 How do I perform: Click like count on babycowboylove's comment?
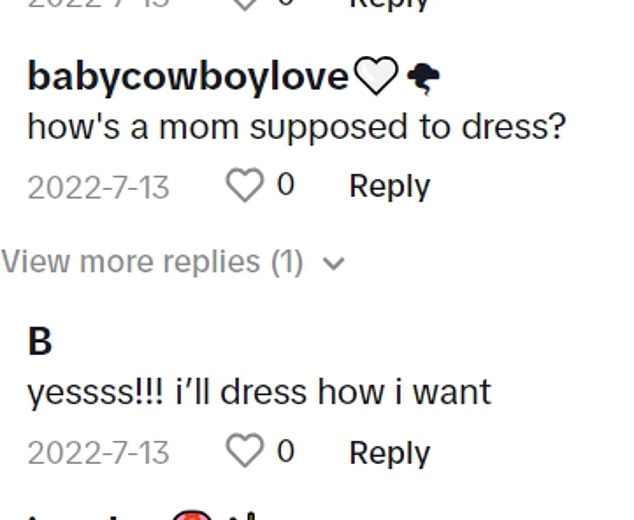[x=285, y=185]
